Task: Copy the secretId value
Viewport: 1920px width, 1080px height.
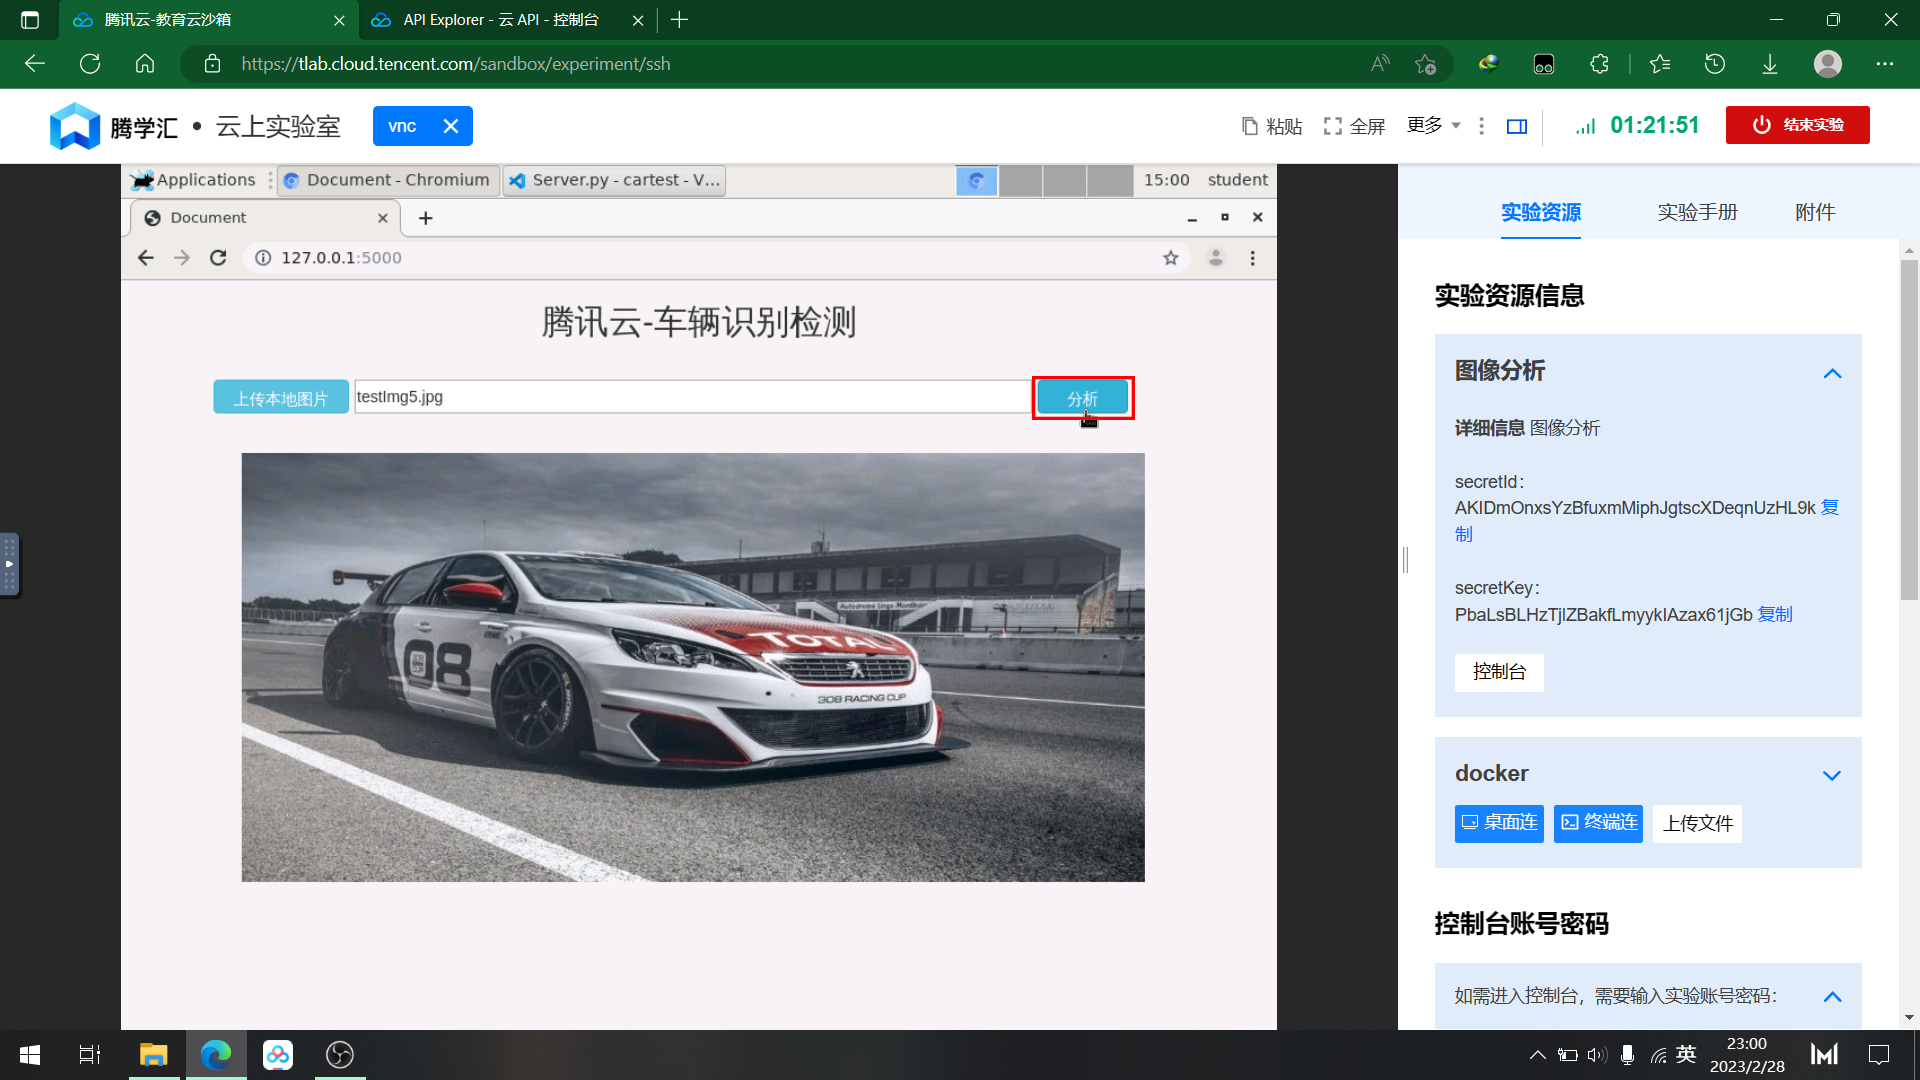Action: click(1829, 507)
